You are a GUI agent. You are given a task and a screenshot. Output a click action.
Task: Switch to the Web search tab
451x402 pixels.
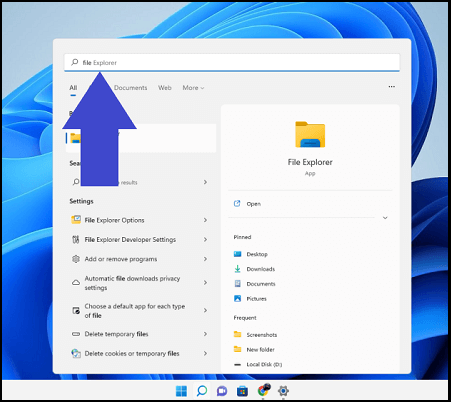click(165, 88)
